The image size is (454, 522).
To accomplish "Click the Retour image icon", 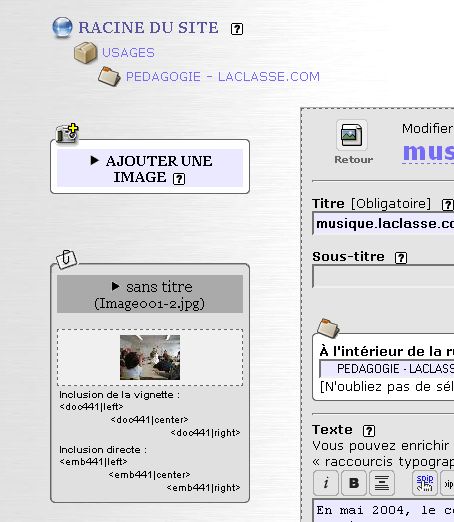I will (352, 135).
